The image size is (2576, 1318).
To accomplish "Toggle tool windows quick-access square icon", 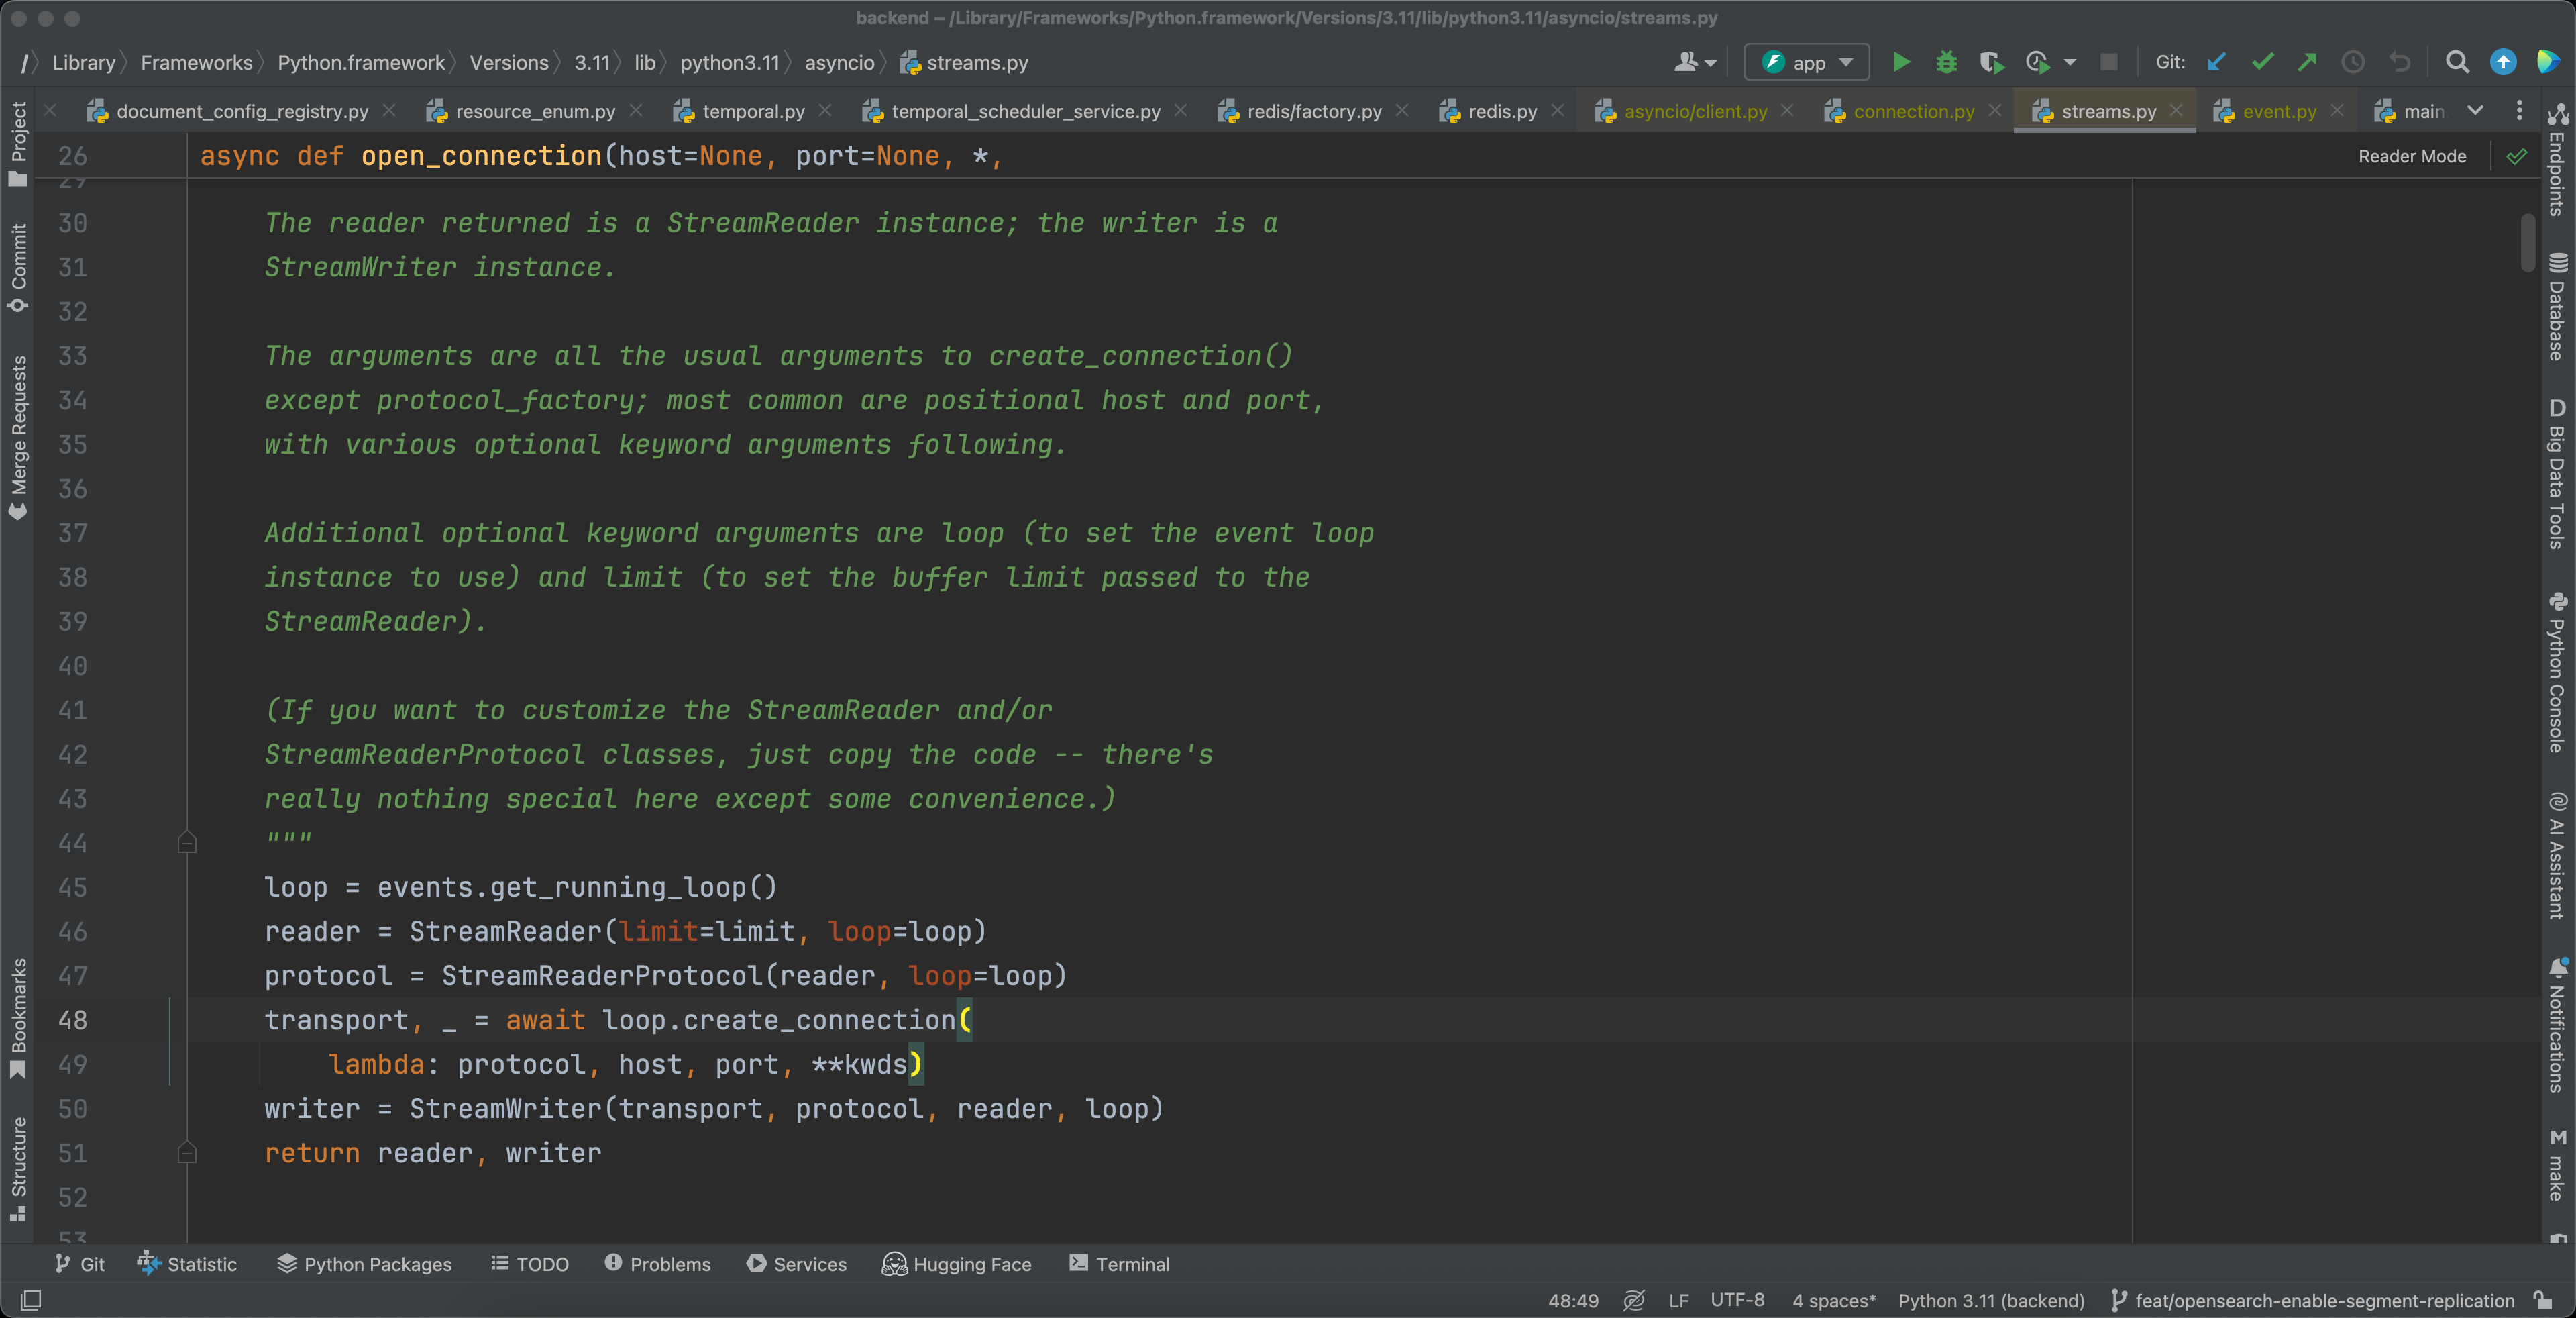I will pos(31,1300).
